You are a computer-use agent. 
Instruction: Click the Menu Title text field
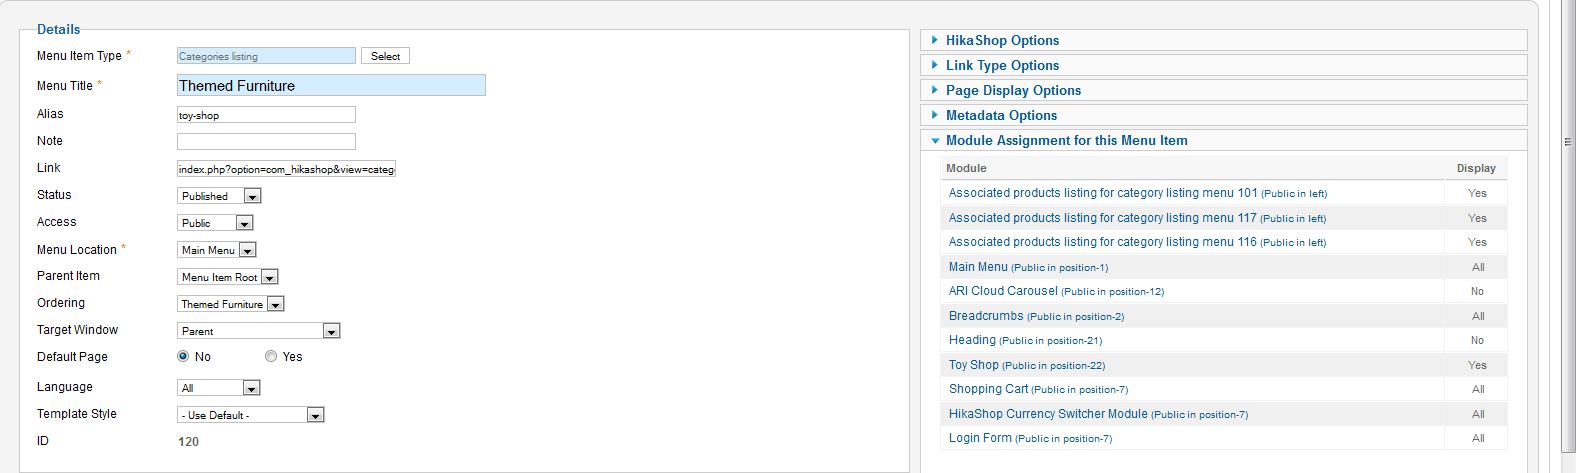(x=331, y=86)
